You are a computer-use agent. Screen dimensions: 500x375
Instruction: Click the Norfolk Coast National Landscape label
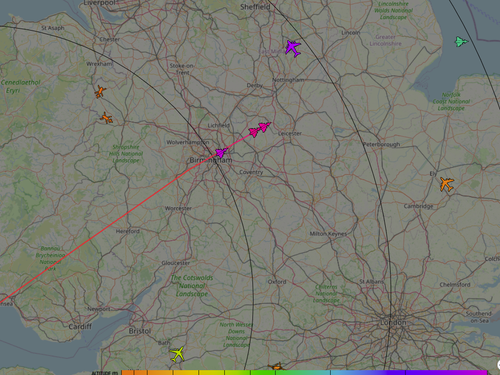(451, 101)
